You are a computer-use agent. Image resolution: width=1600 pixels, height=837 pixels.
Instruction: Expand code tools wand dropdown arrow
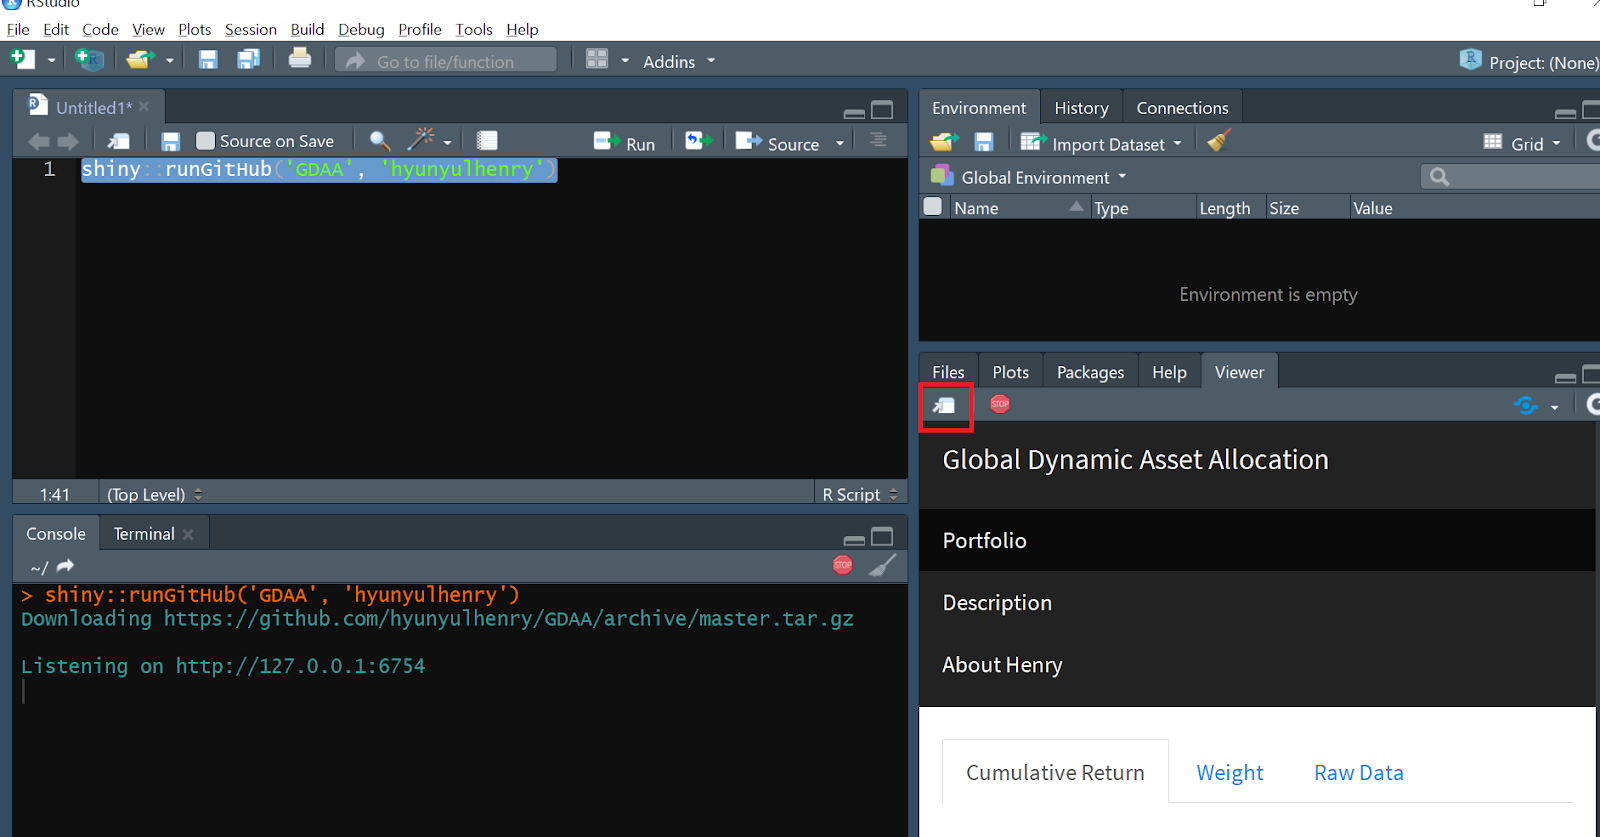tap(447, 143)
